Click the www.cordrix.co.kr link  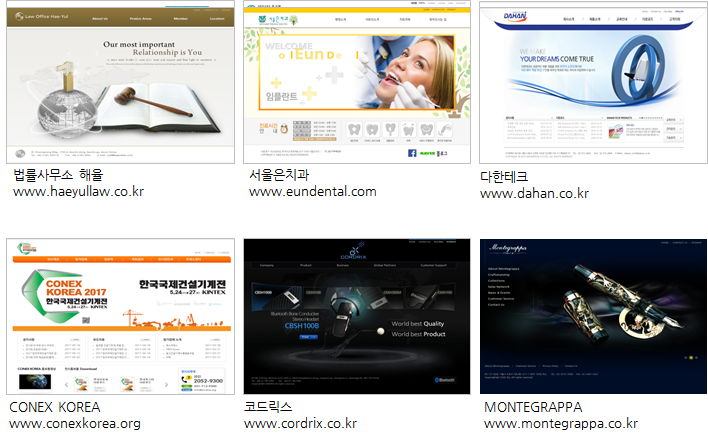300,424
